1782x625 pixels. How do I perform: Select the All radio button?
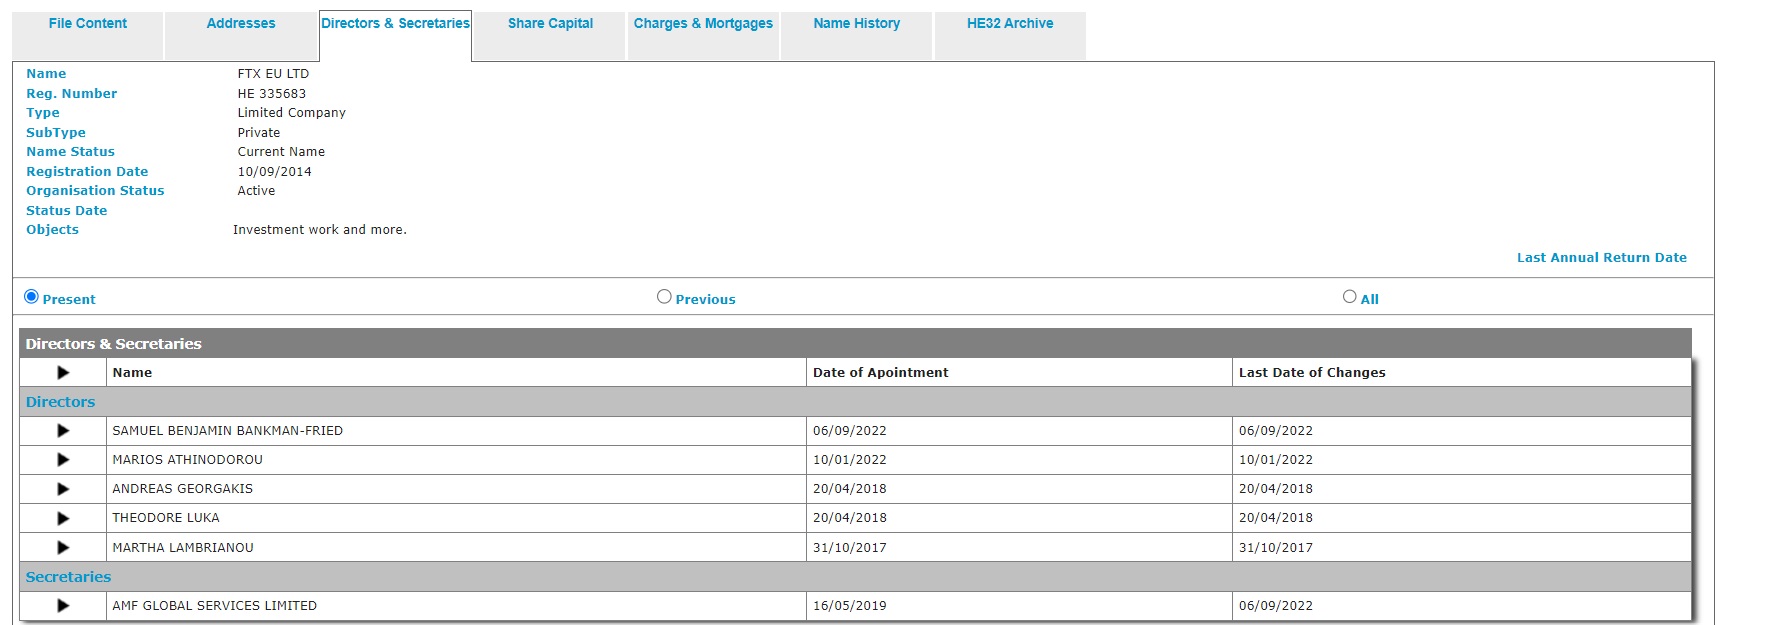(1349, 297)
